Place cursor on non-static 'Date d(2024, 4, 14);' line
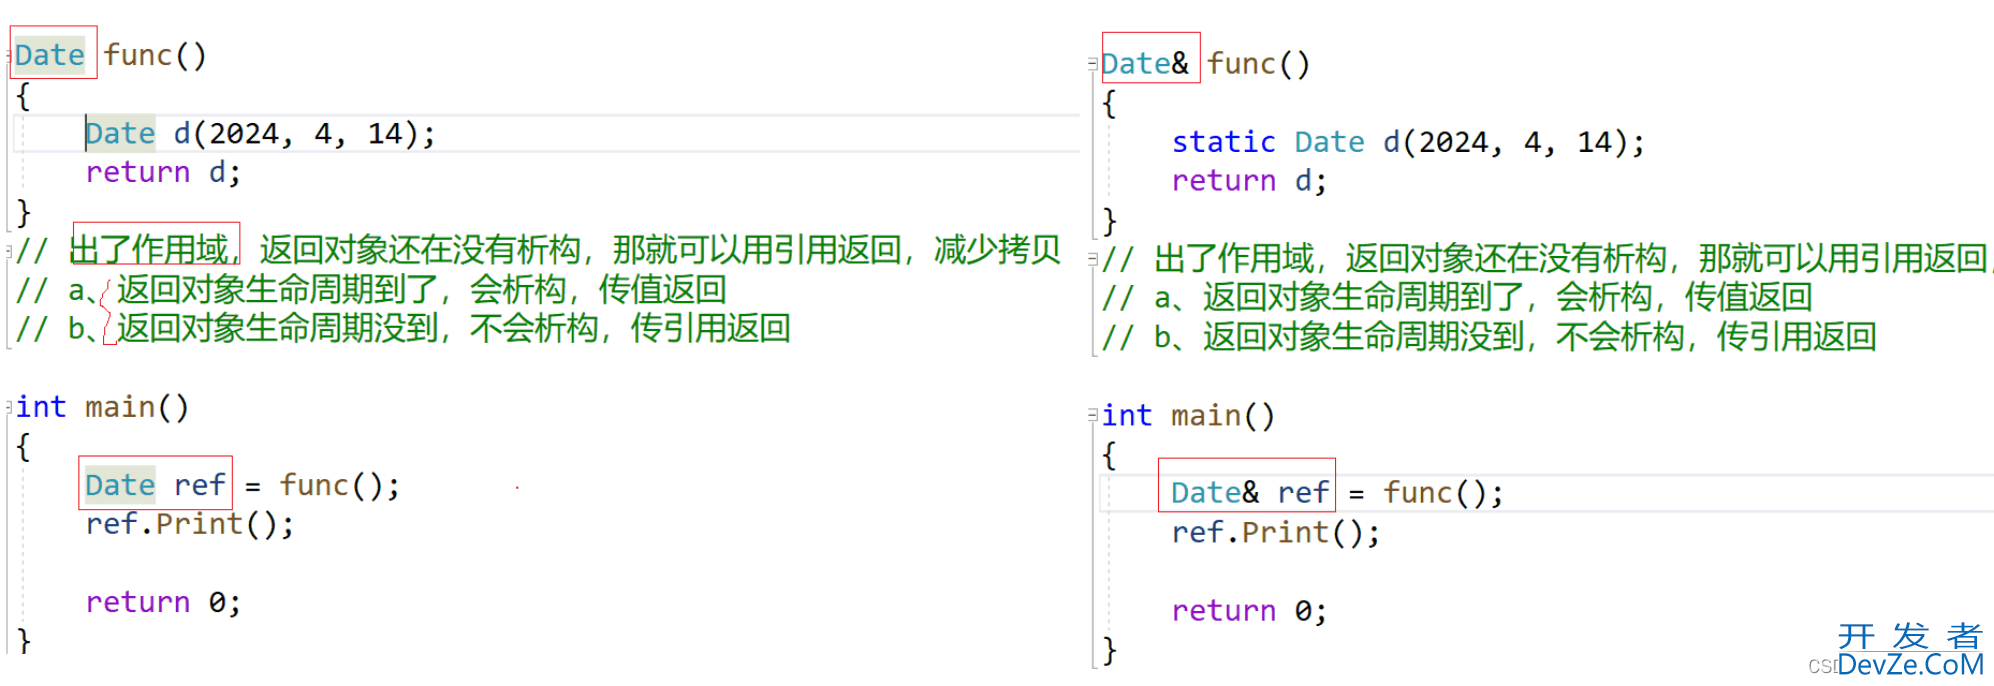1994x686 pixels. (x=260, y=133)
